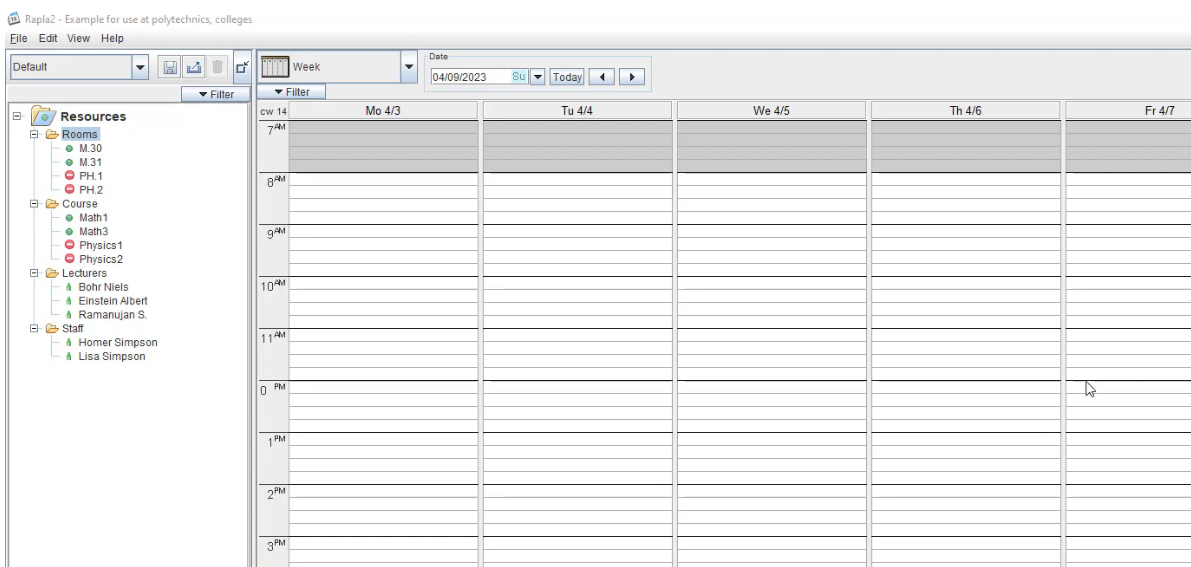The image size is (1191, 567).
Task: Open the File menu
Action: pos(18,38)
